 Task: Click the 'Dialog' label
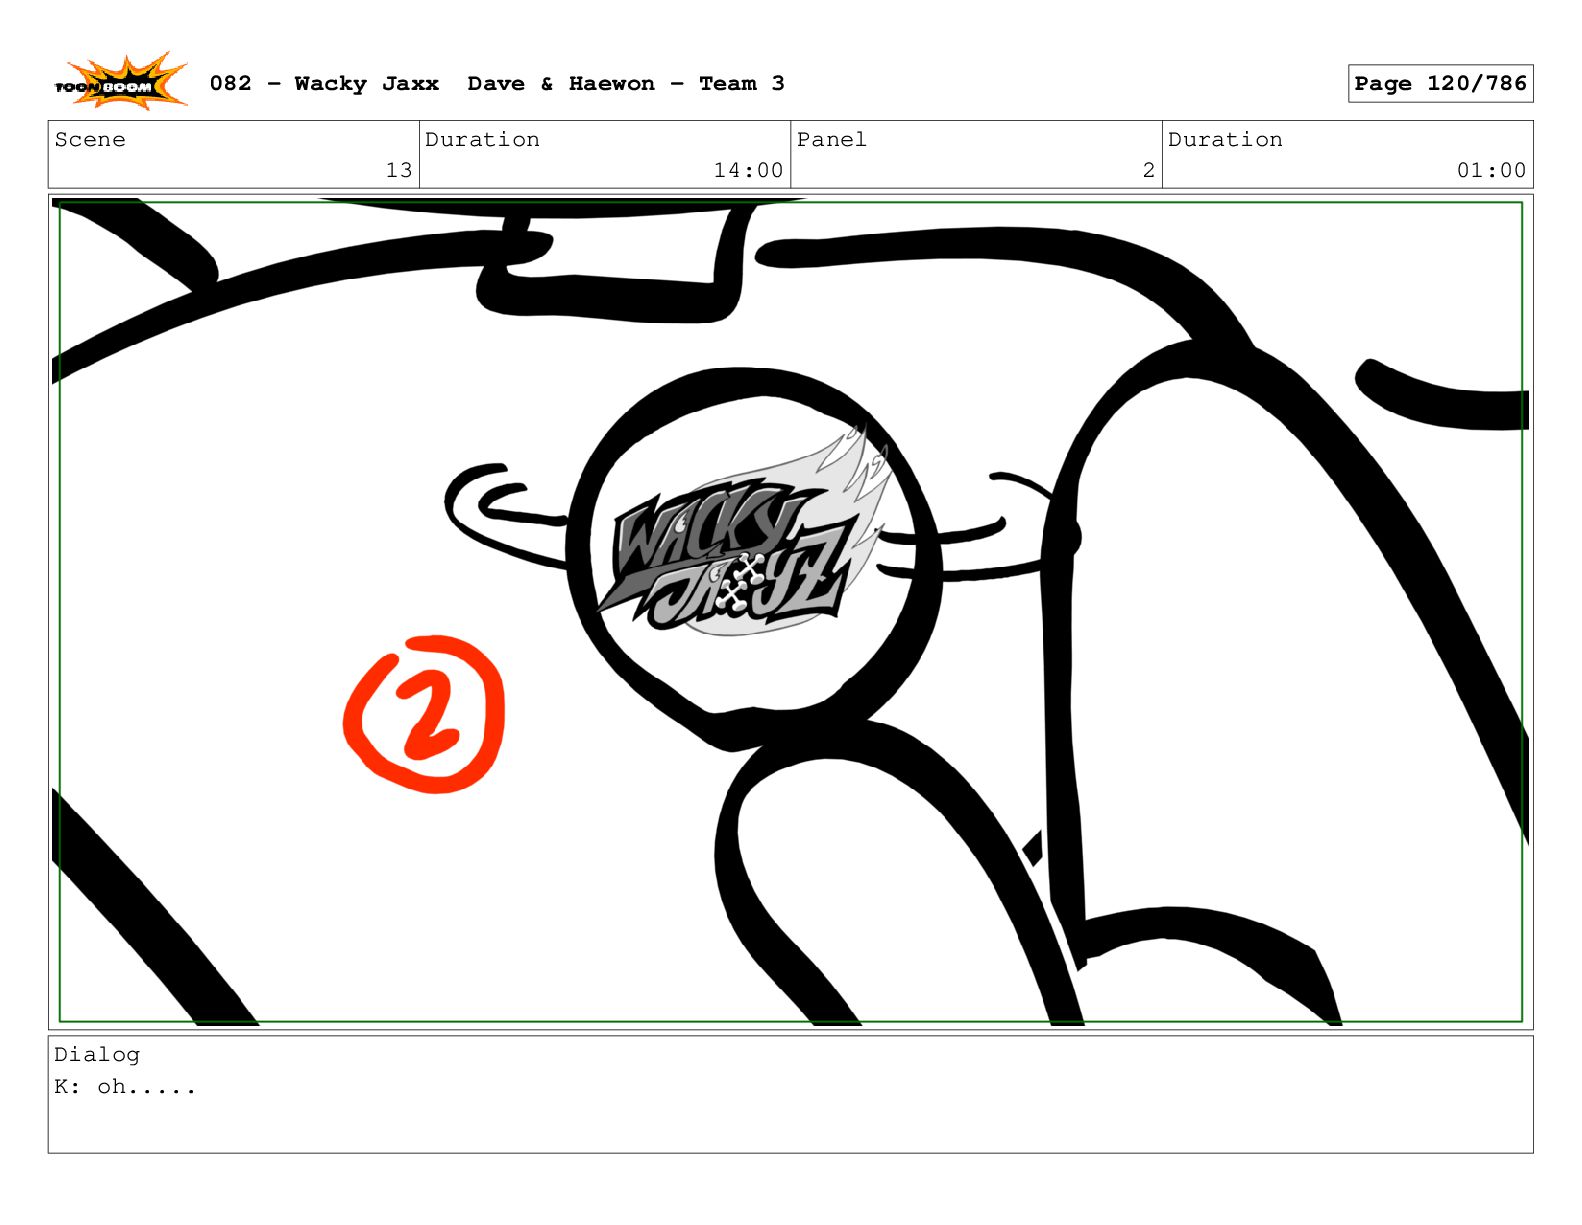97,1055
